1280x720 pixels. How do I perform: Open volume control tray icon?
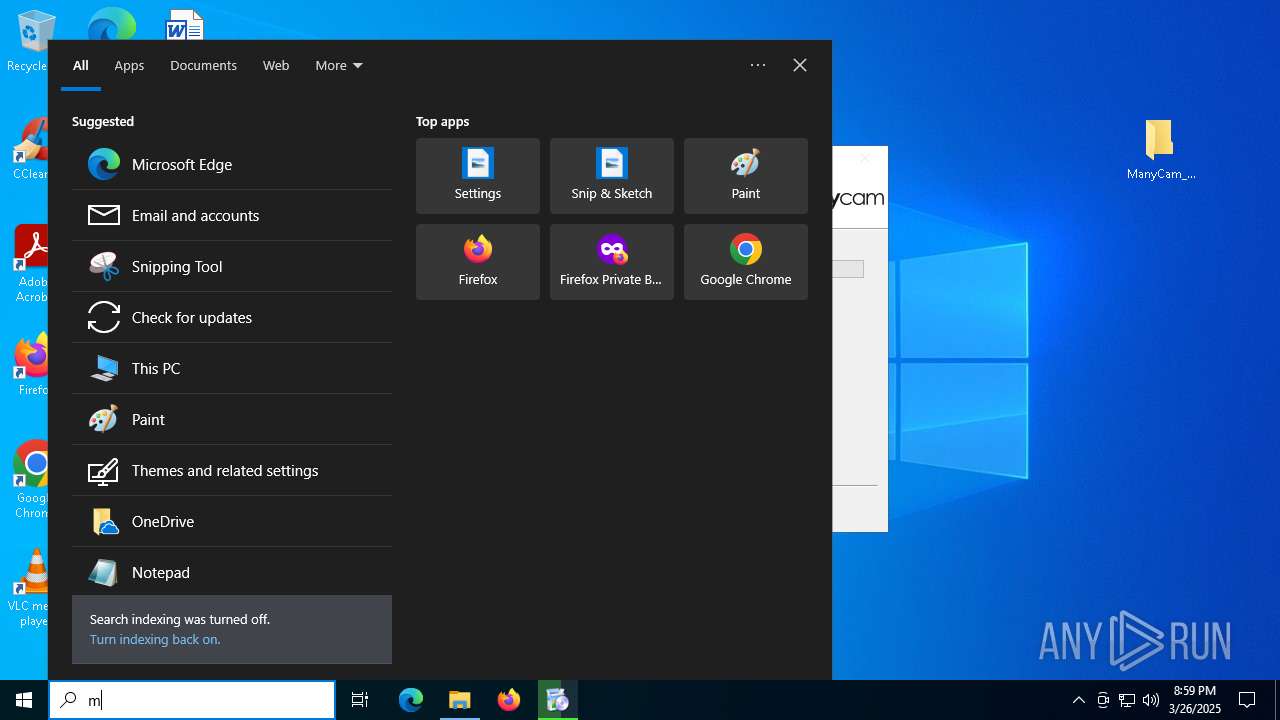point(1151,700)
